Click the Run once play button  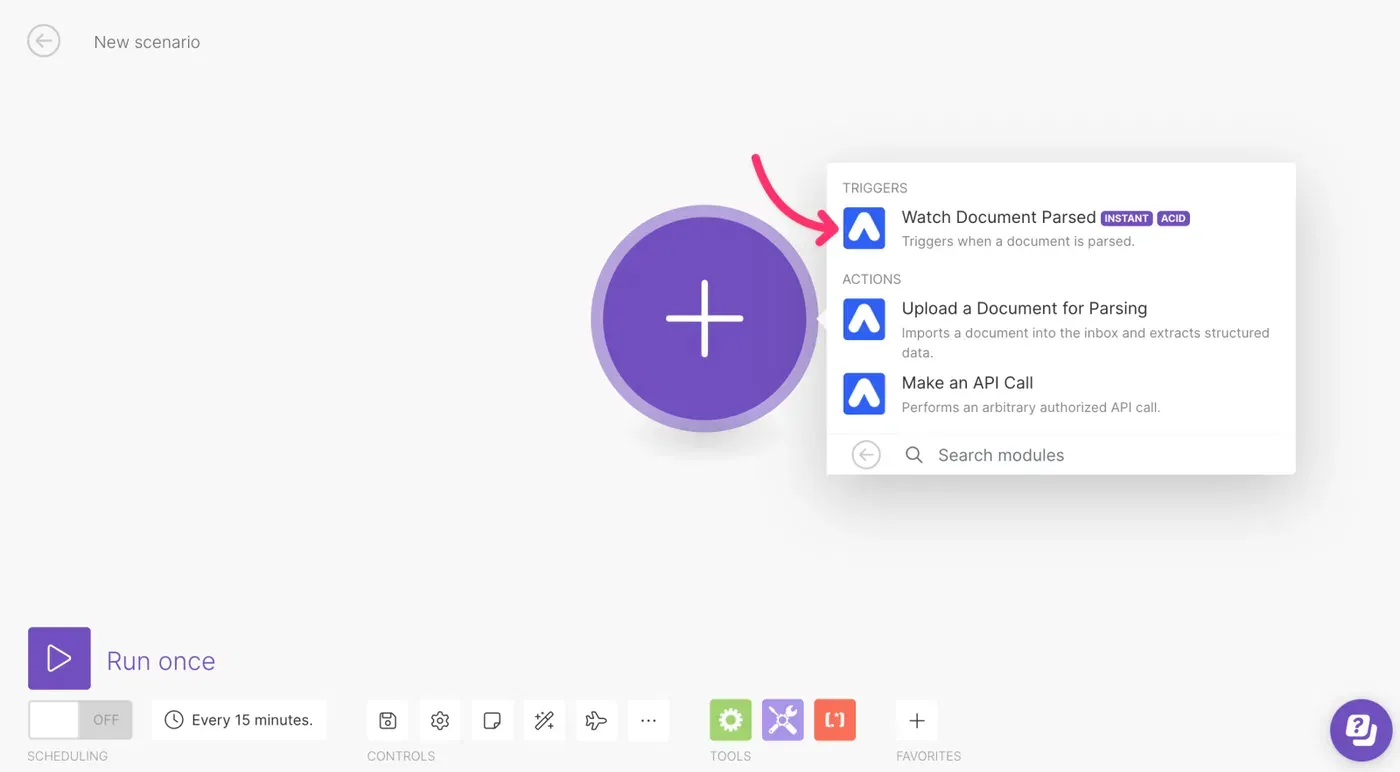pos(59,658)
